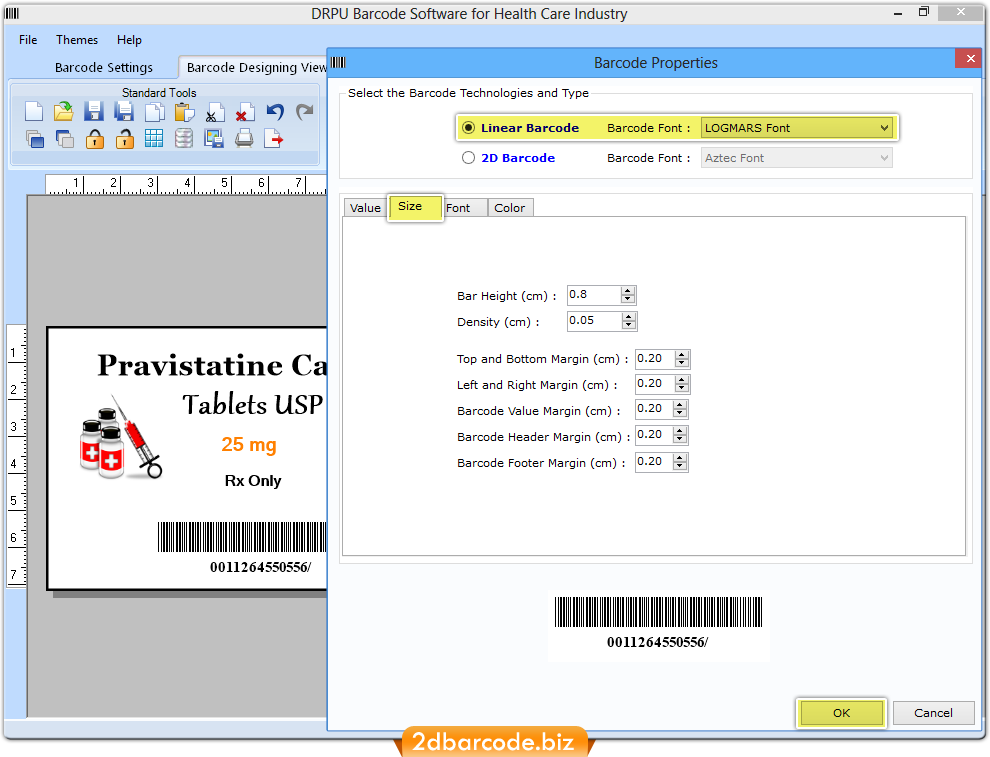Select the Size tab
Screen dimensions: 990x757
pos(415,207)
